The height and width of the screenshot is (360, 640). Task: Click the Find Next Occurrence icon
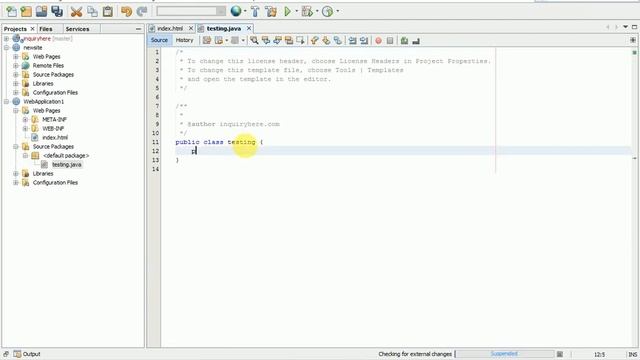277,40
